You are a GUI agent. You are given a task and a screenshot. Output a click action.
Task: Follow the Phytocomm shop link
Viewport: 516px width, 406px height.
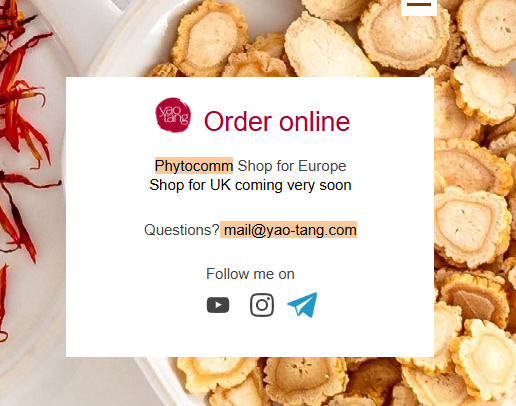pyautogui.click(x=194, y=166)
